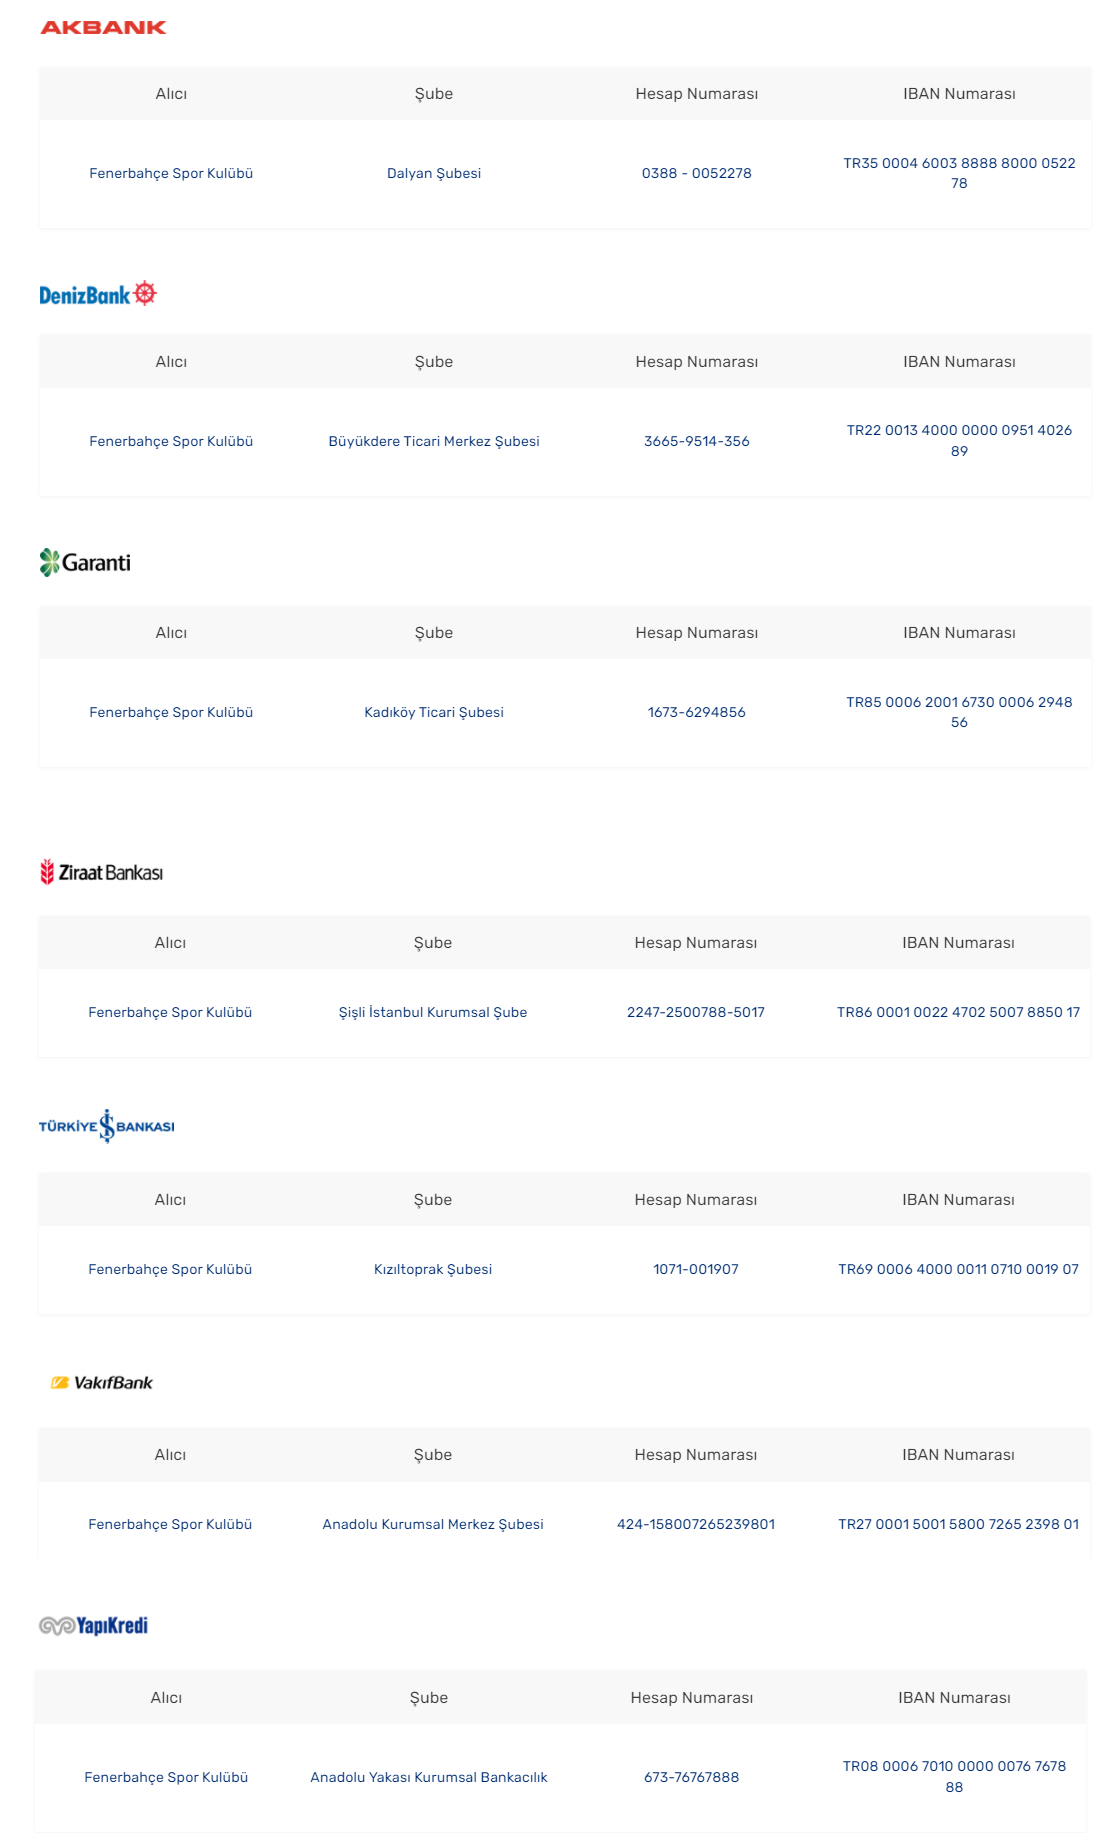Click the Akbank logo
This screenshot has width=1119, height=1837.
103,28
